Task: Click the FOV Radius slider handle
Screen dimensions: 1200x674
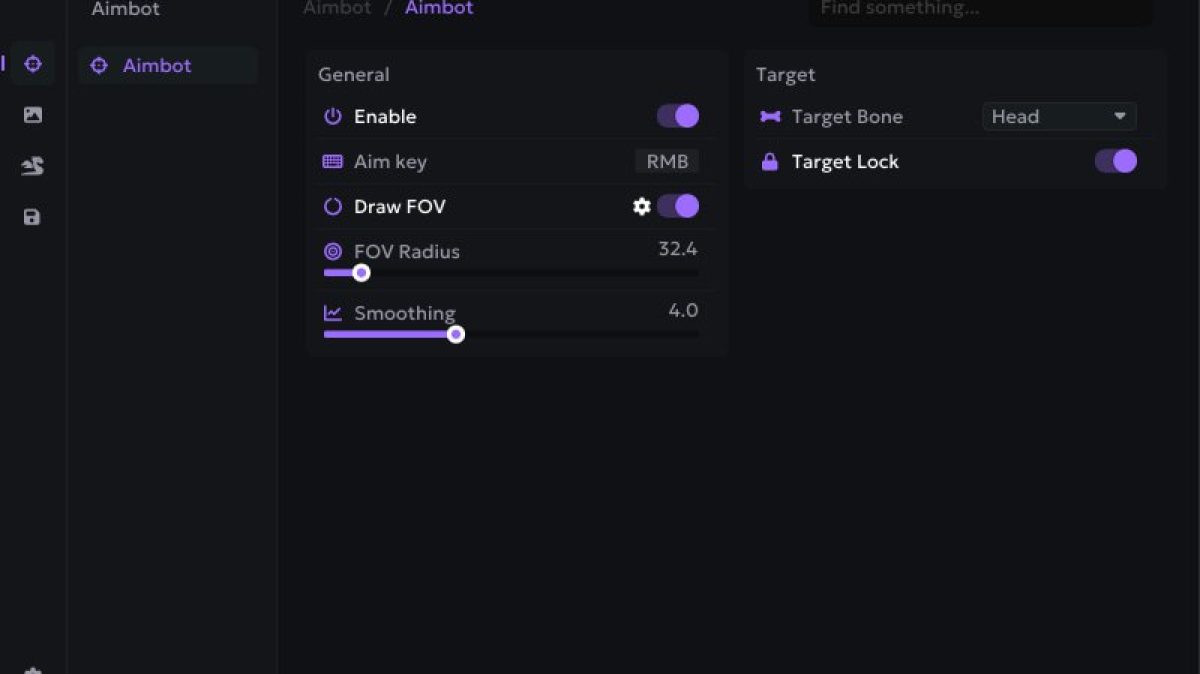Action: 362,273
